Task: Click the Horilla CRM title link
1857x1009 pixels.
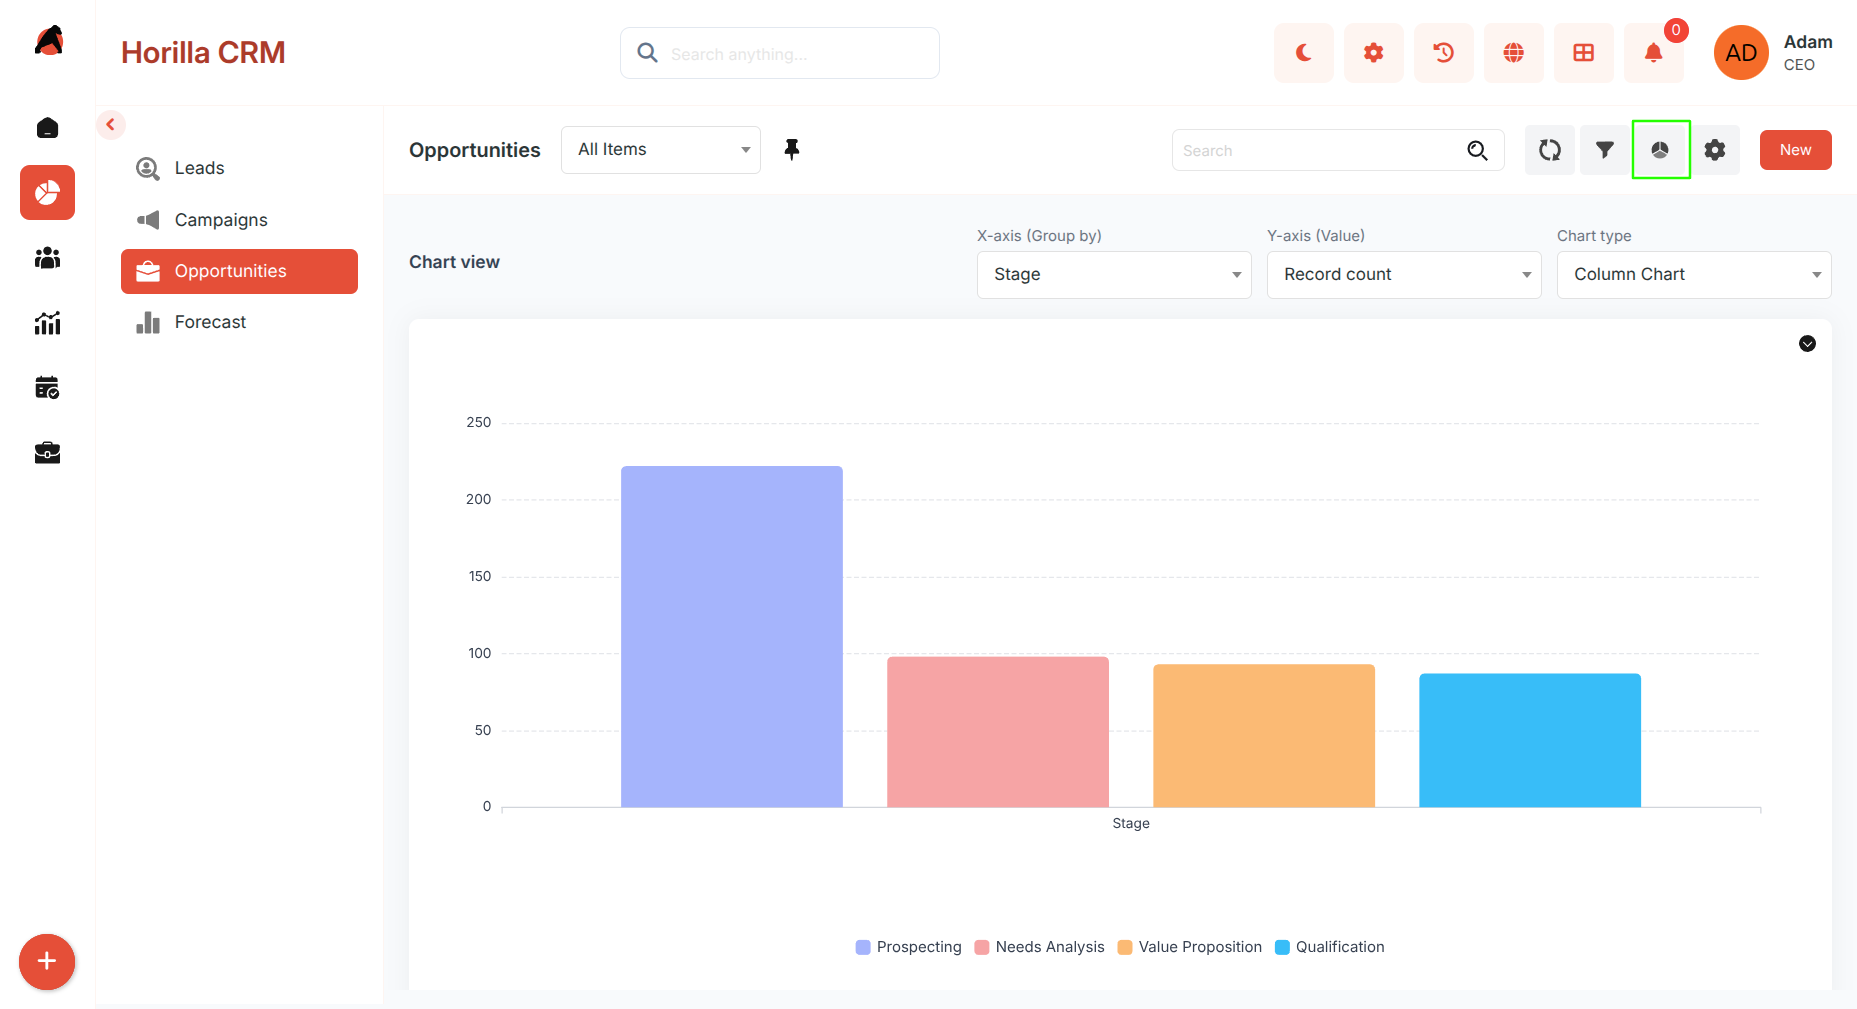Action: tap(203, 53)
